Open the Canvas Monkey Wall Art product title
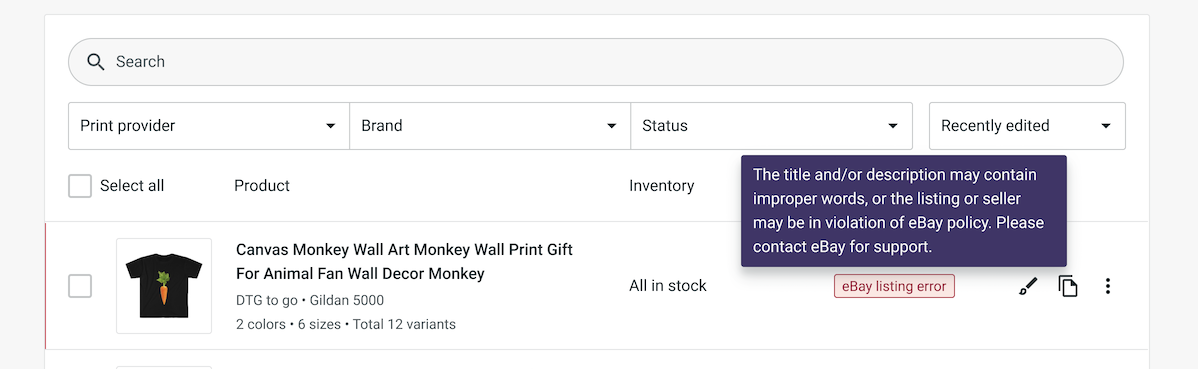 pos(404,261)
